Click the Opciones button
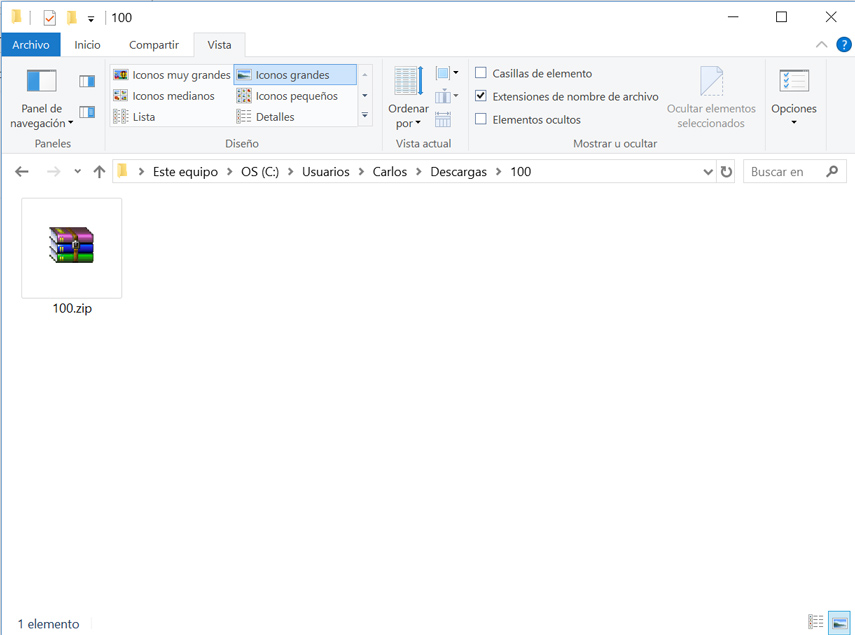 click(793, 108)
